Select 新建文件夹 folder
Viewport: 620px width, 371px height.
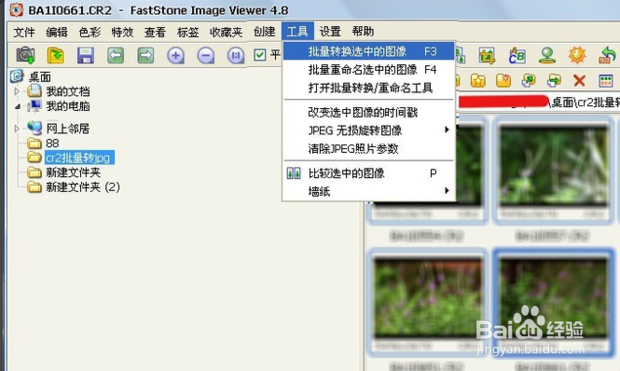coord(73,172)
